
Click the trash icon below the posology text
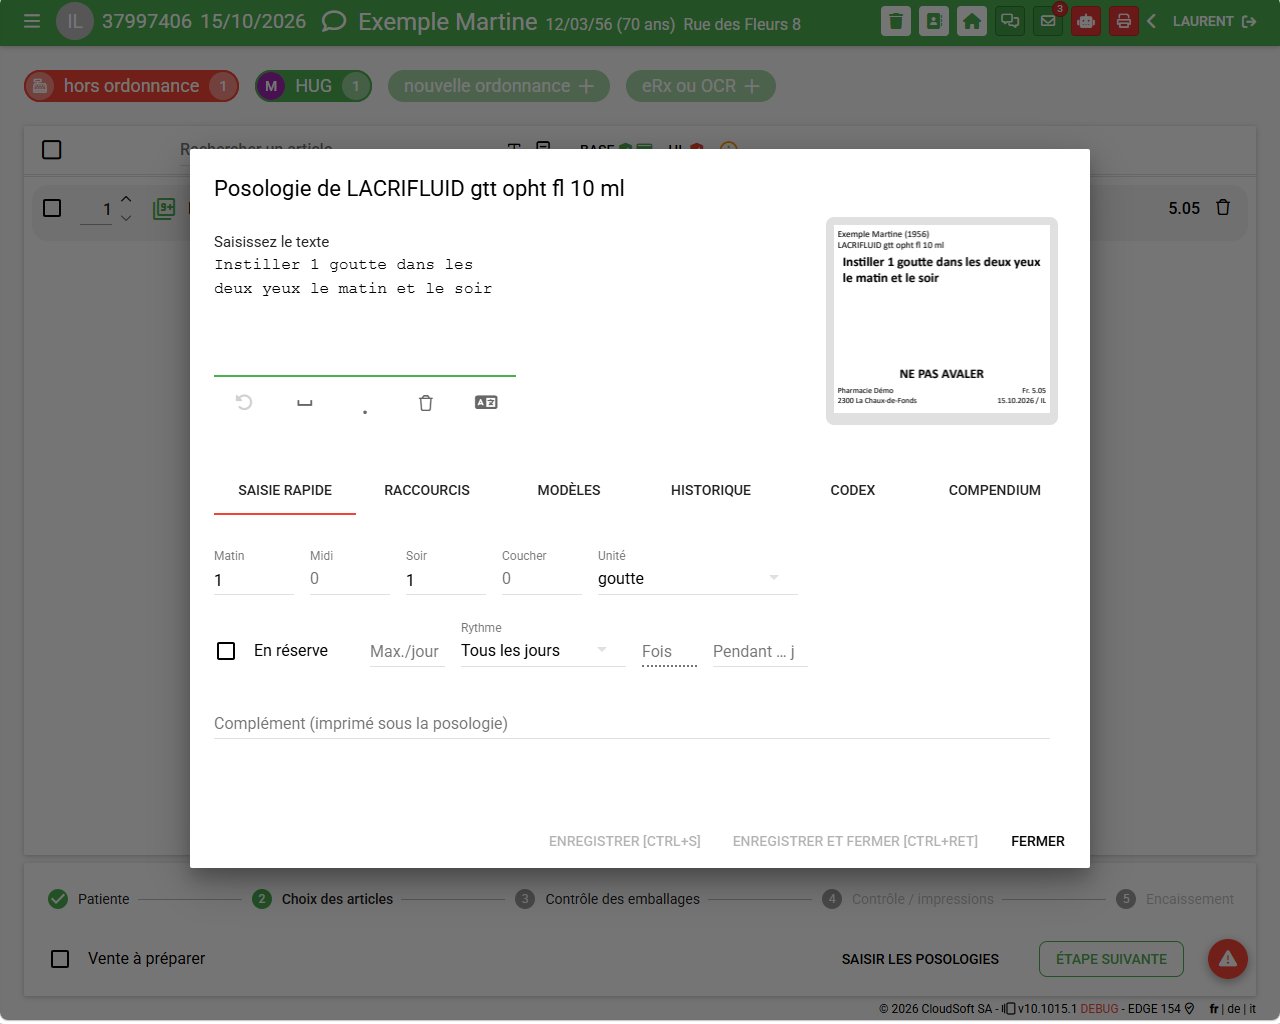[426, 403]
